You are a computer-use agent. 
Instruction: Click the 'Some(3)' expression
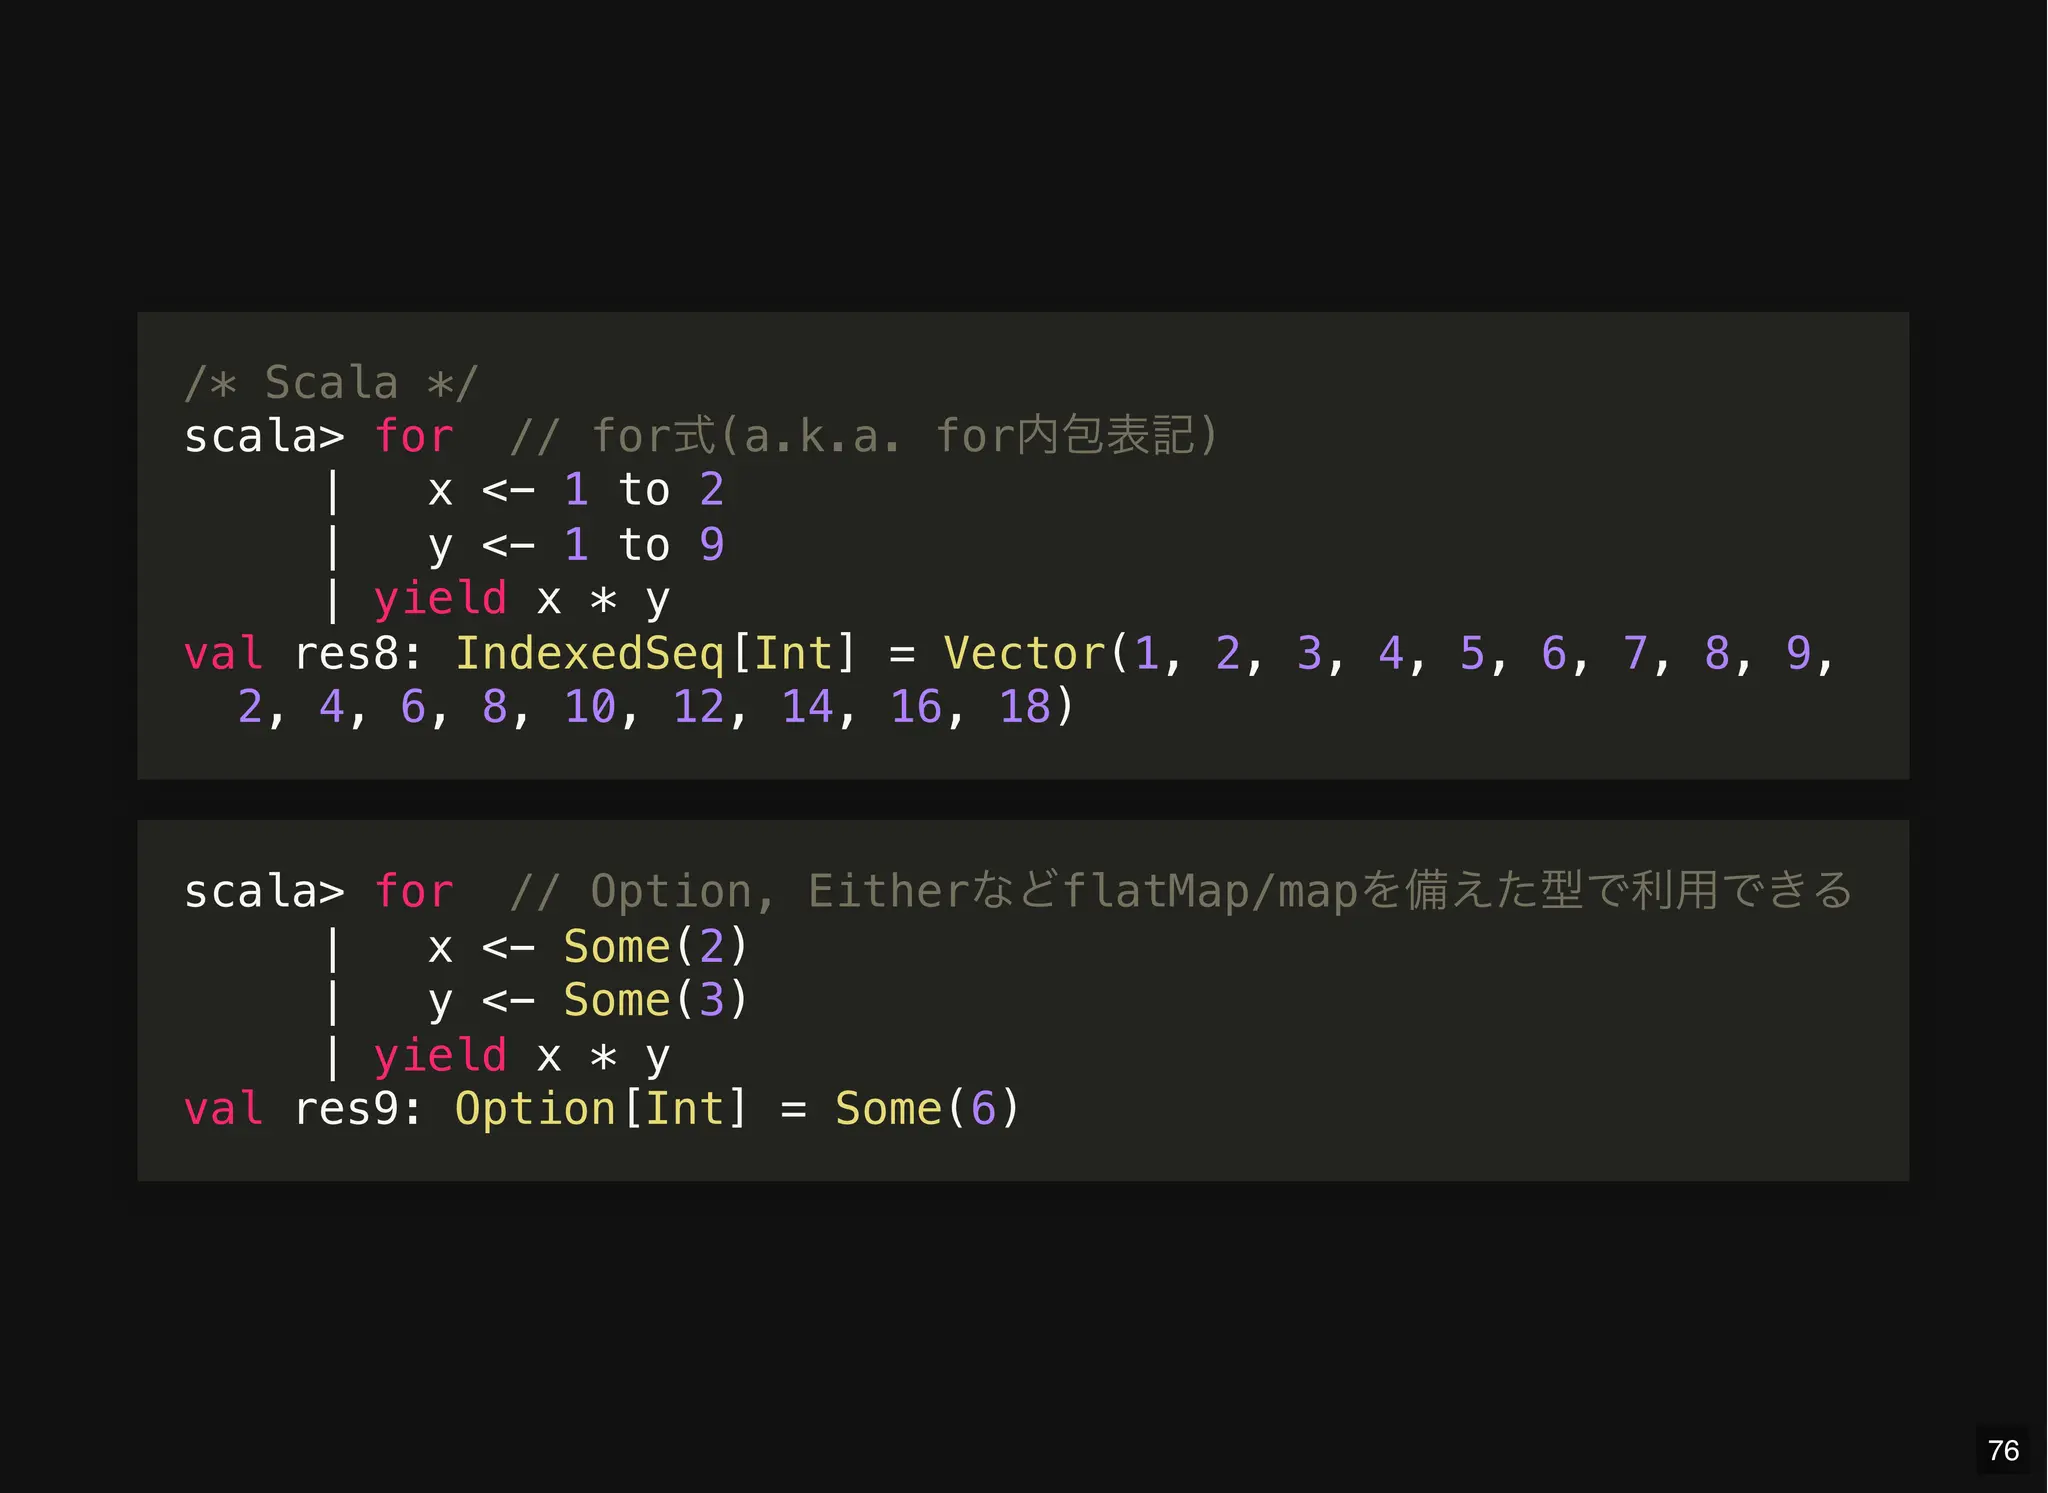pyautogui.click(x=656, y=1000)
